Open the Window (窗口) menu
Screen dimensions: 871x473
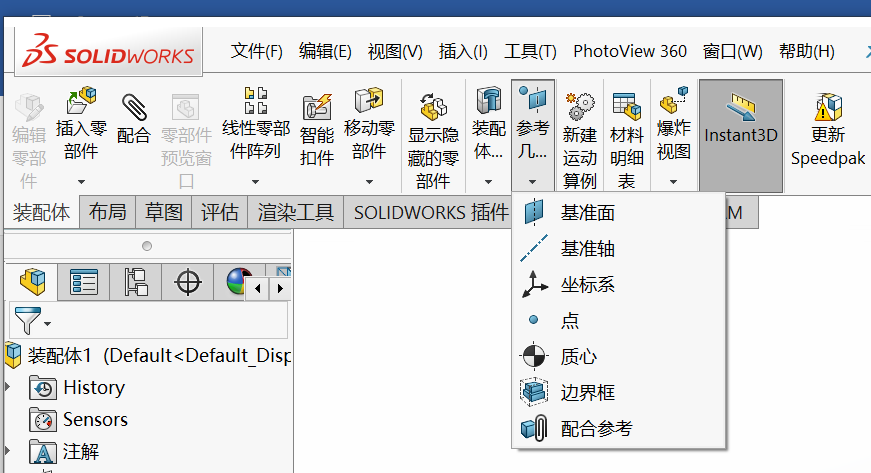[732, 51]
